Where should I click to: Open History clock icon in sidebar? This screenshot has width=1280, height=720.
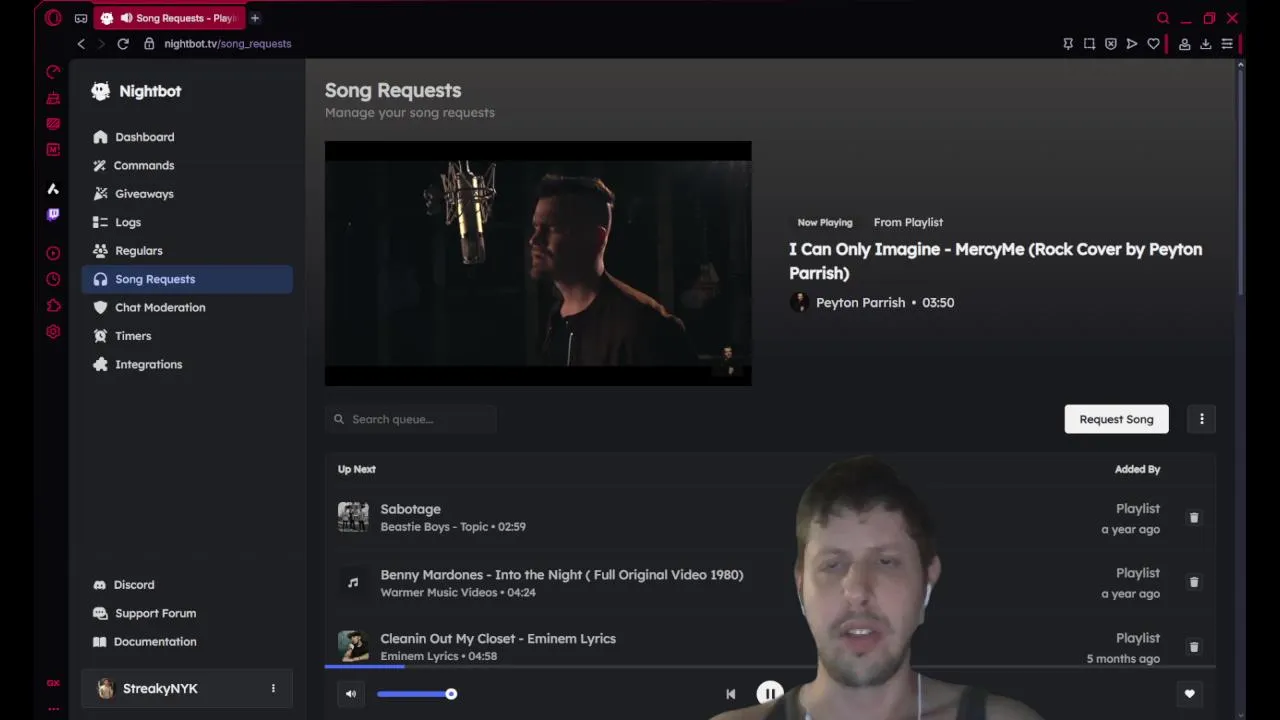[x=53, y=279]
